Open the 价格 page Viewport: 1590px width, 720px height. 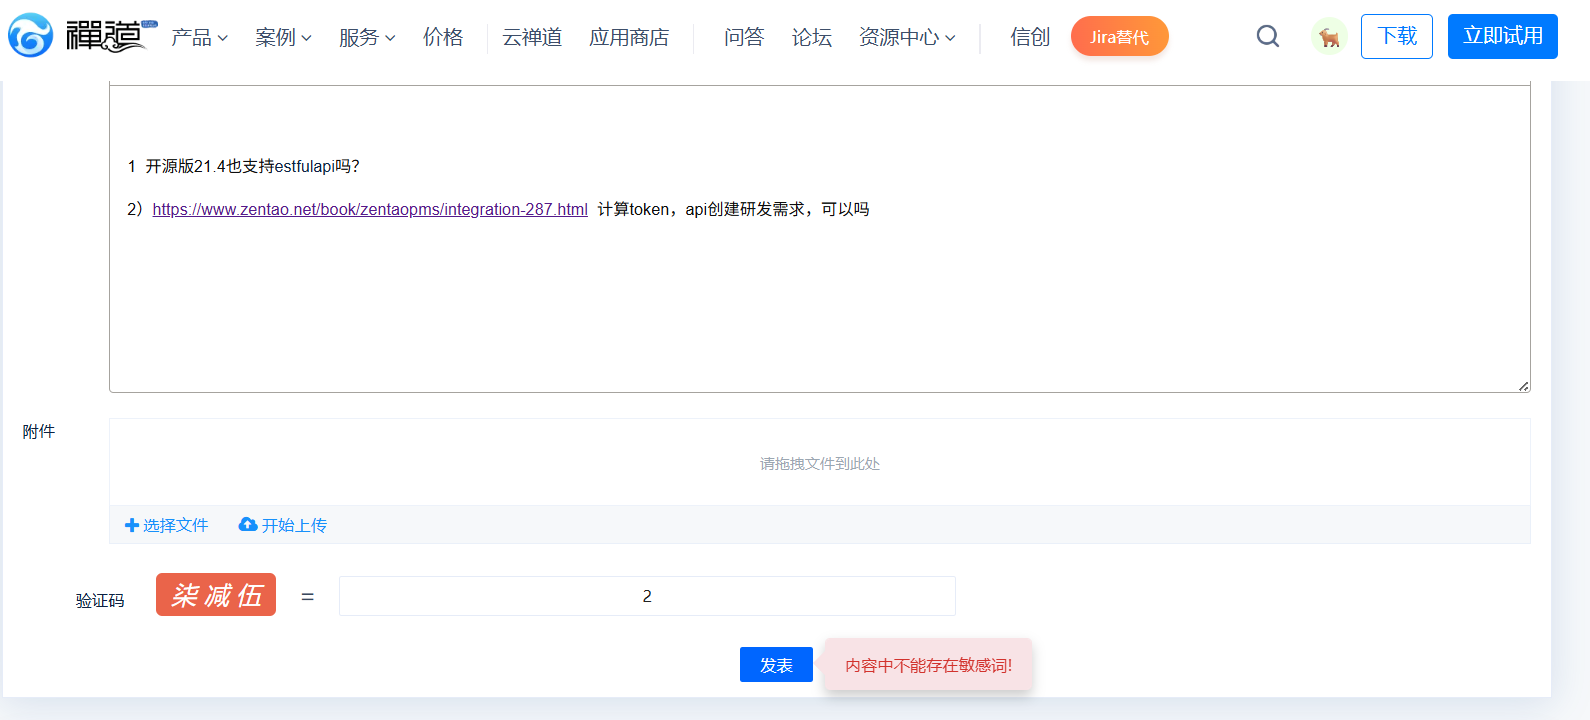tap(443, 37)
